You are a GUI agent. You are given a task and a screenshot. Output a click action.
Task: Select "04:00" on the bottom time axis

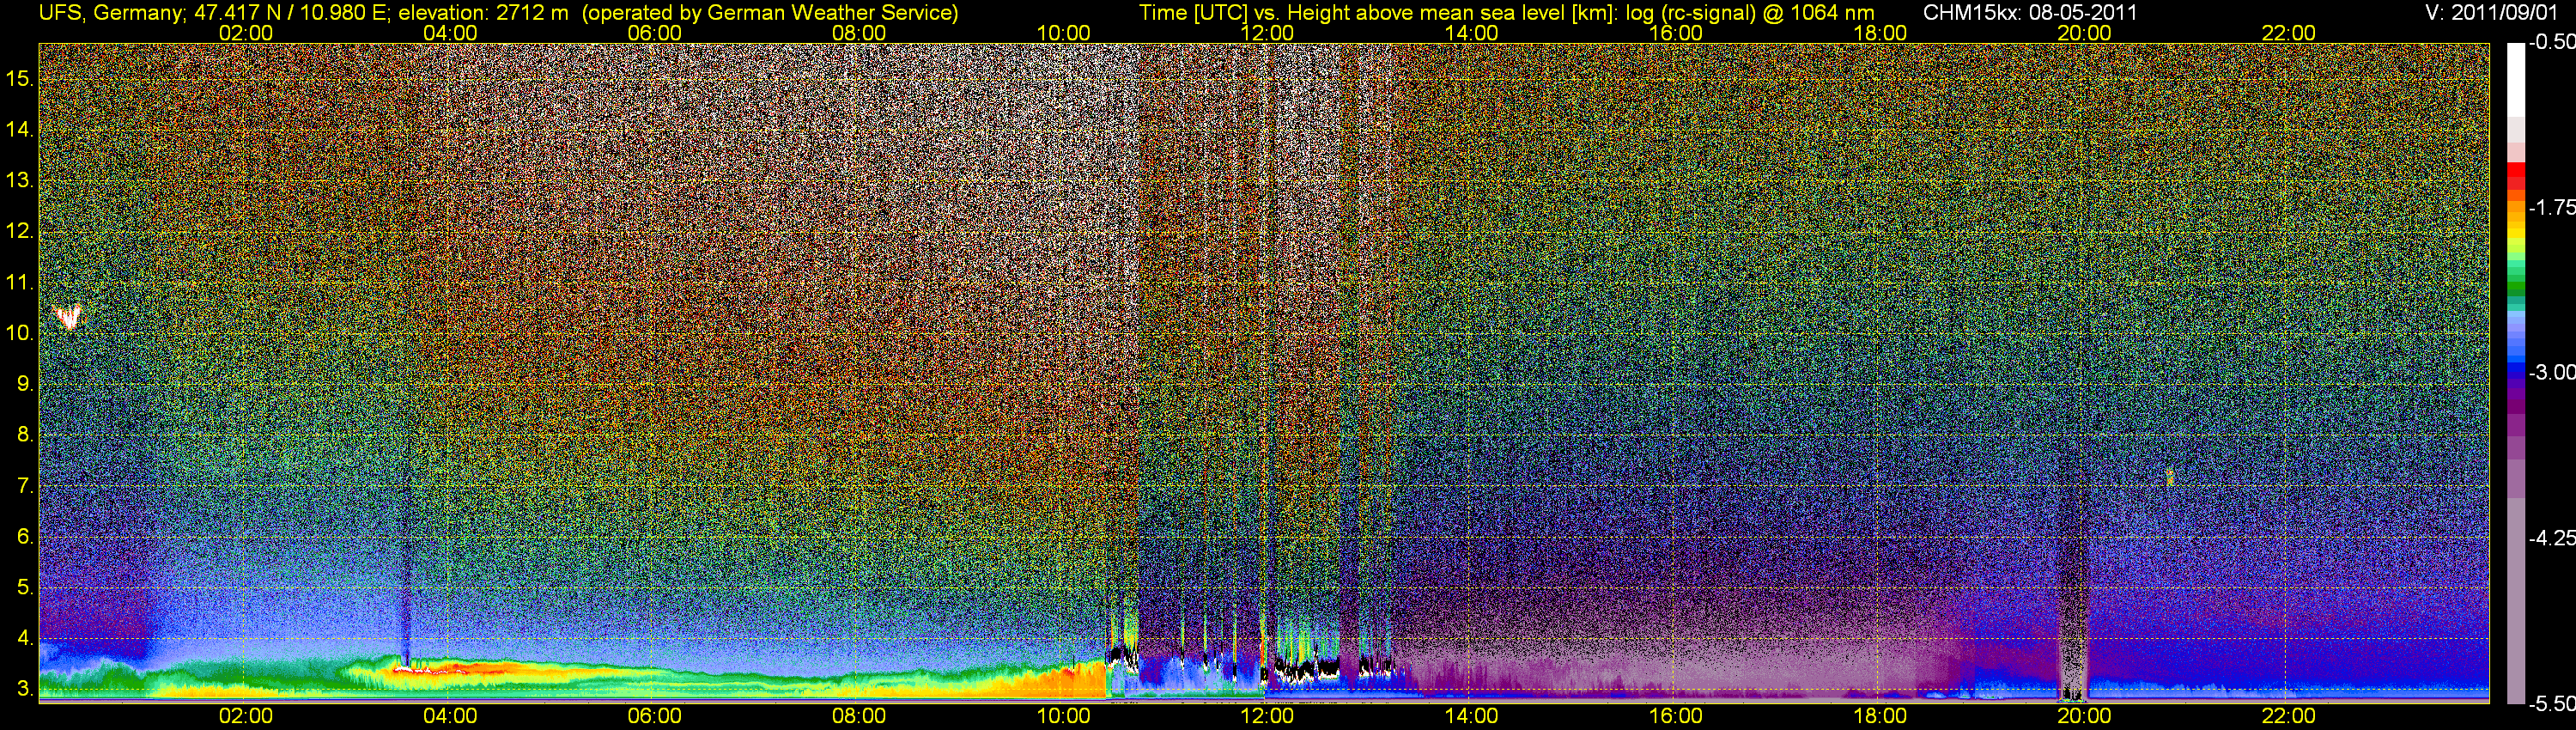450,716
